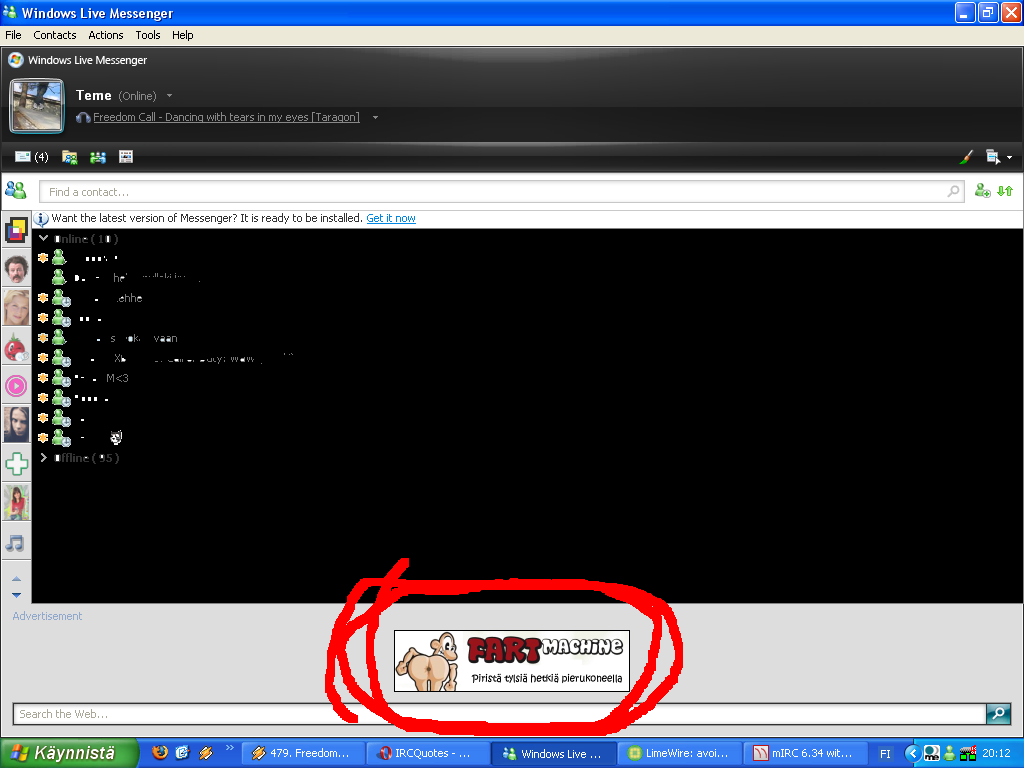This screenshot has width=1024, height=768.
Task: Click into the Find a contact field
Action: (x=502, y=192)
